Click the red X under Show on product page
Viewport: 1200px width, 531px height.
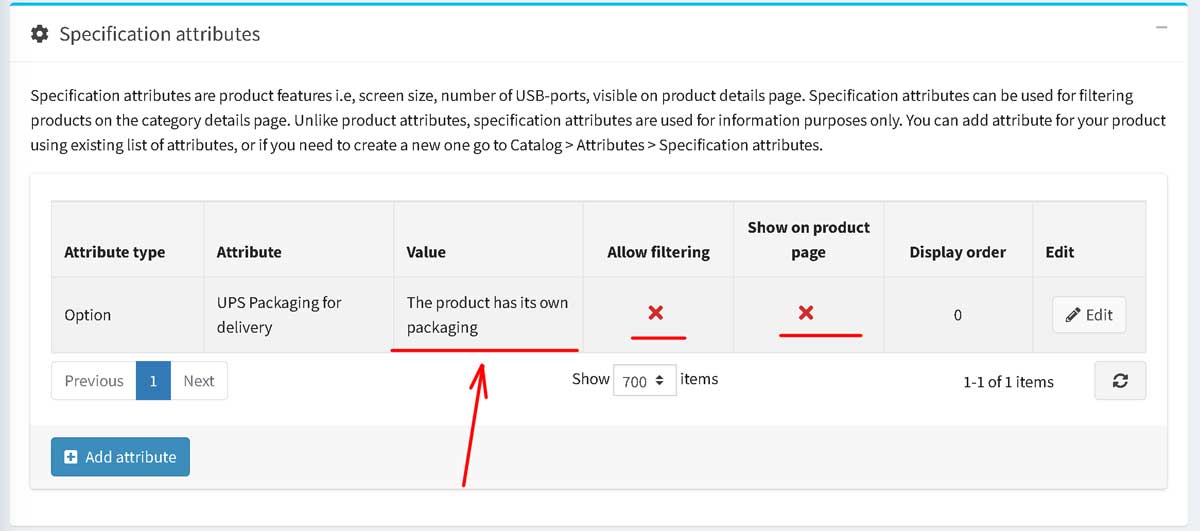[806, 314]
